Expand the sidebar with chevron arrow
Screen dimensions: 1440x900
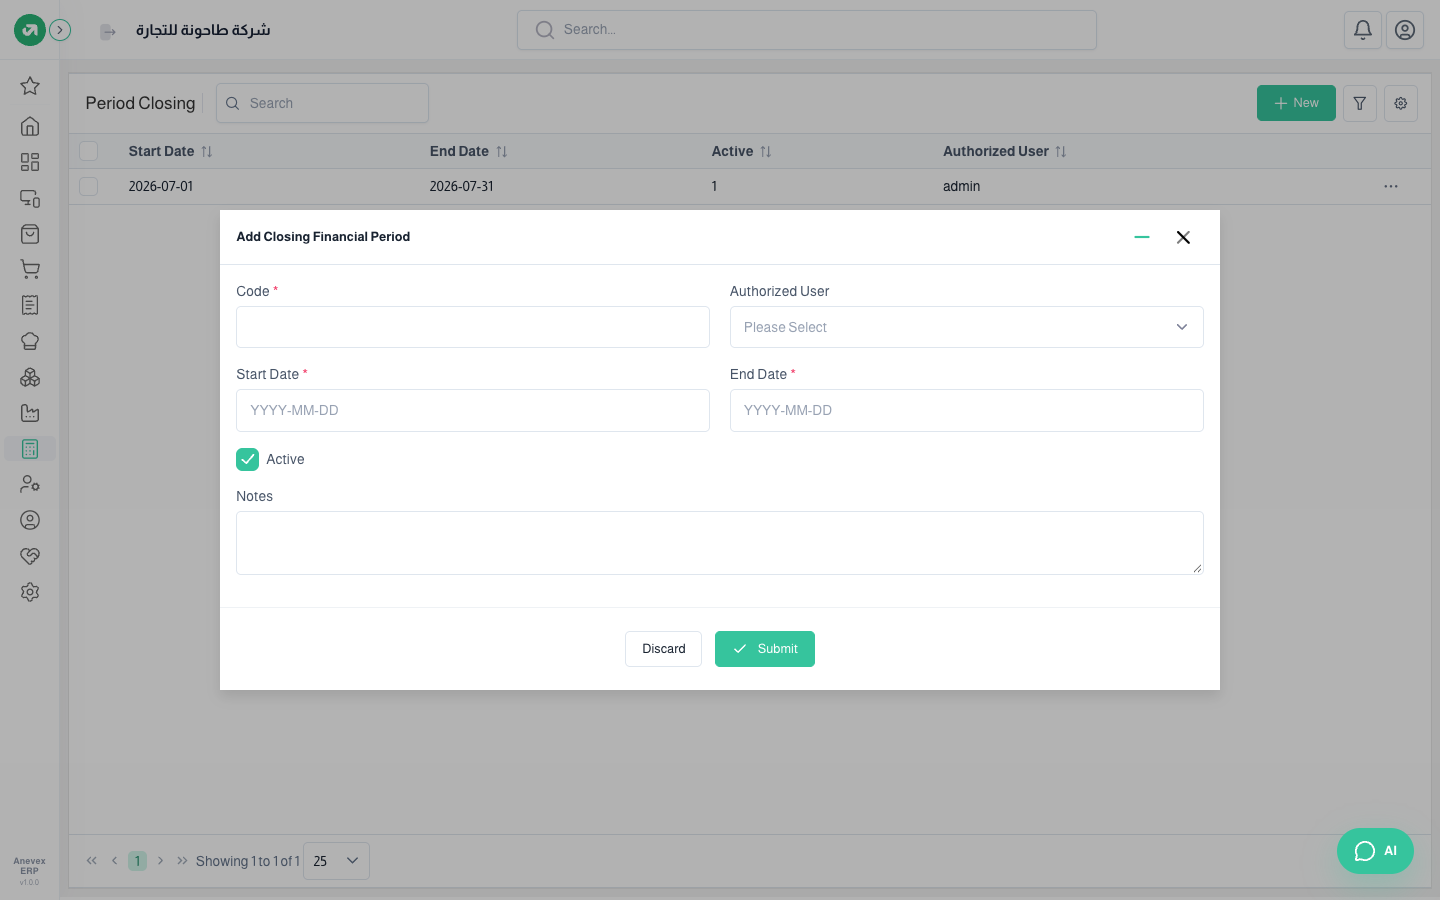coord(60,30)
